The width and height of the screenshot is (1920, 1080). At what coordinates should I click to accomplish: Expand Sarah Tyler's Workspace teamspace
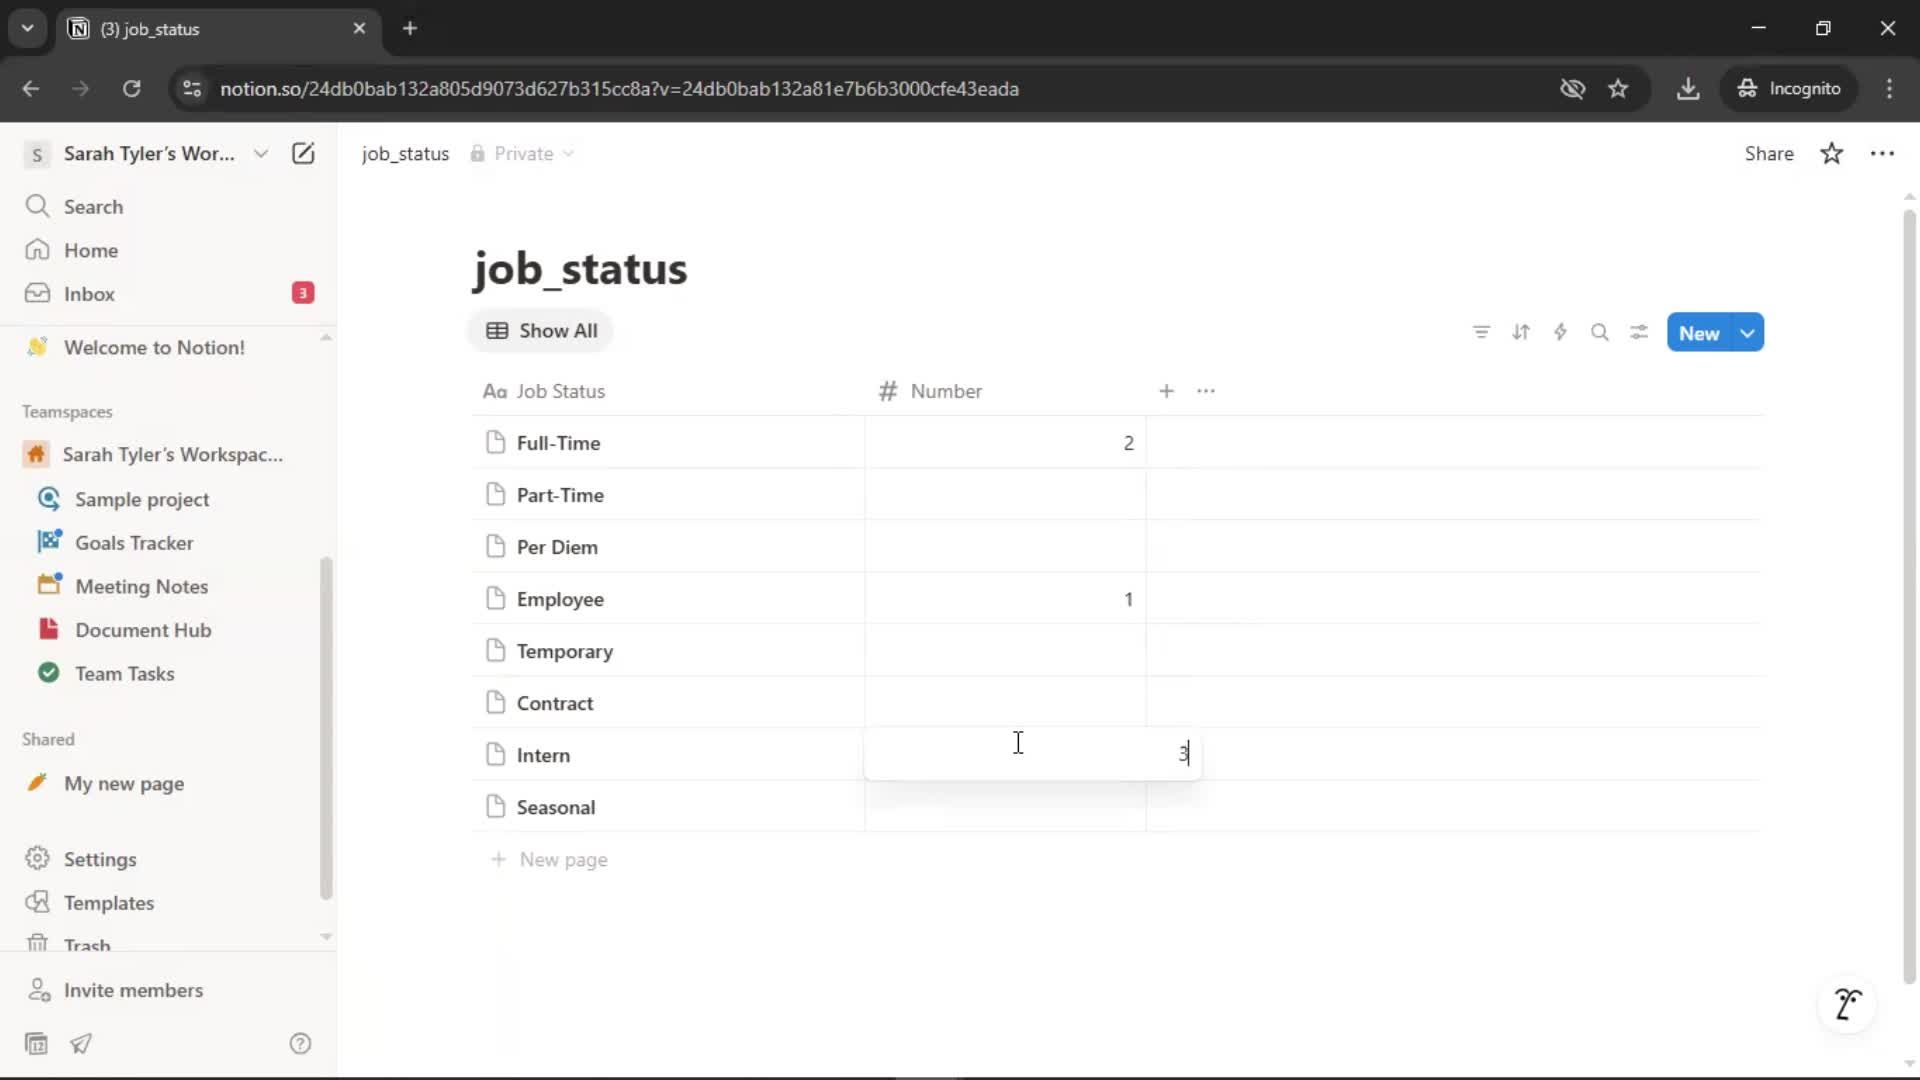tap(172, 454)
